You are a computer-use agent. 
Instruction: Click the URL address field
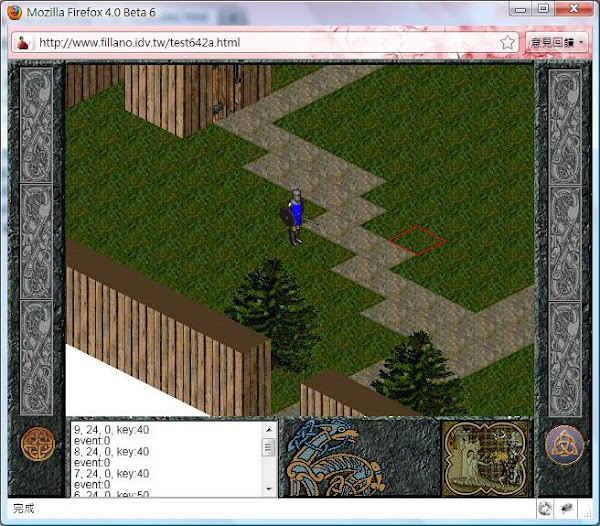coord(266,42)
